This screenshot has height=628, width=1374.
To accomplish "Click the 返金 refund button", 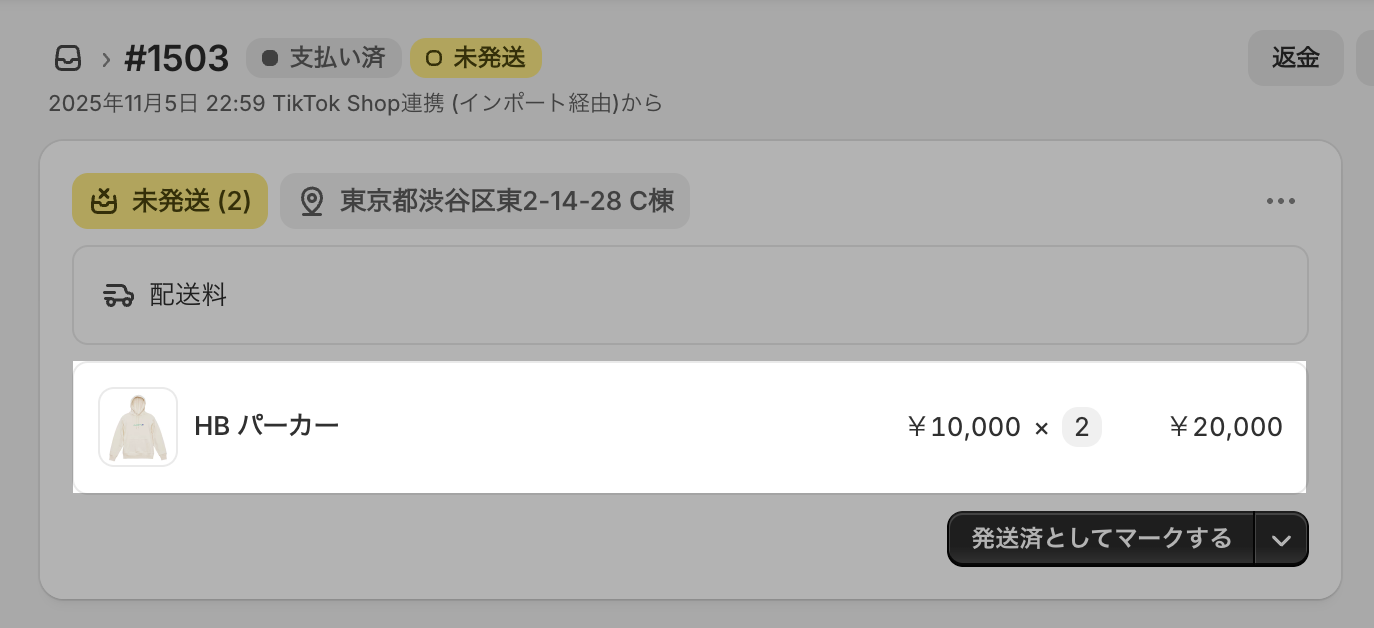I will coord(1295,58).
